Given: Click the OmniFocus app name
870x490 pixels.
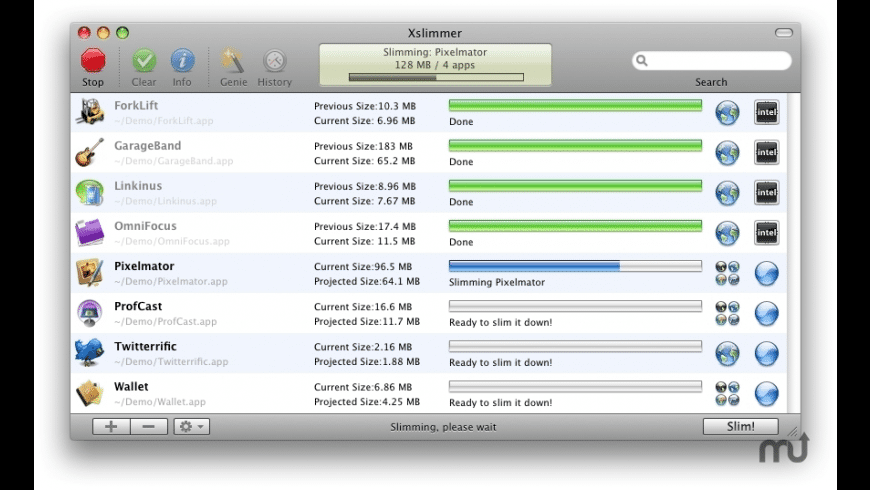Looking at the screenshot, I should [145, 226].
